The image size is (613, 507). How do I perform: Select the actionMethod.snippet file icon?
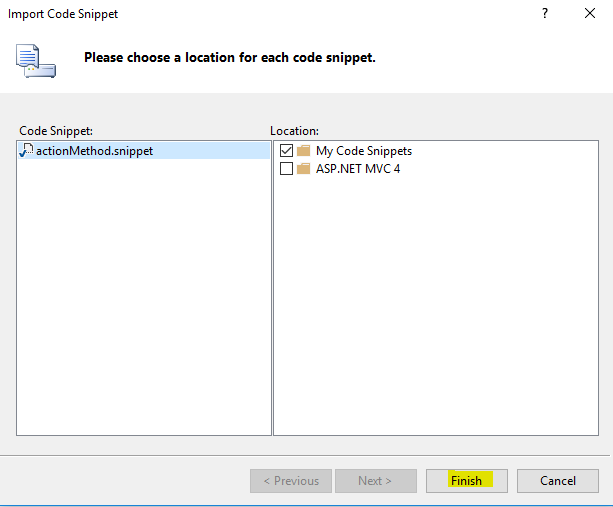click(26, 150)
